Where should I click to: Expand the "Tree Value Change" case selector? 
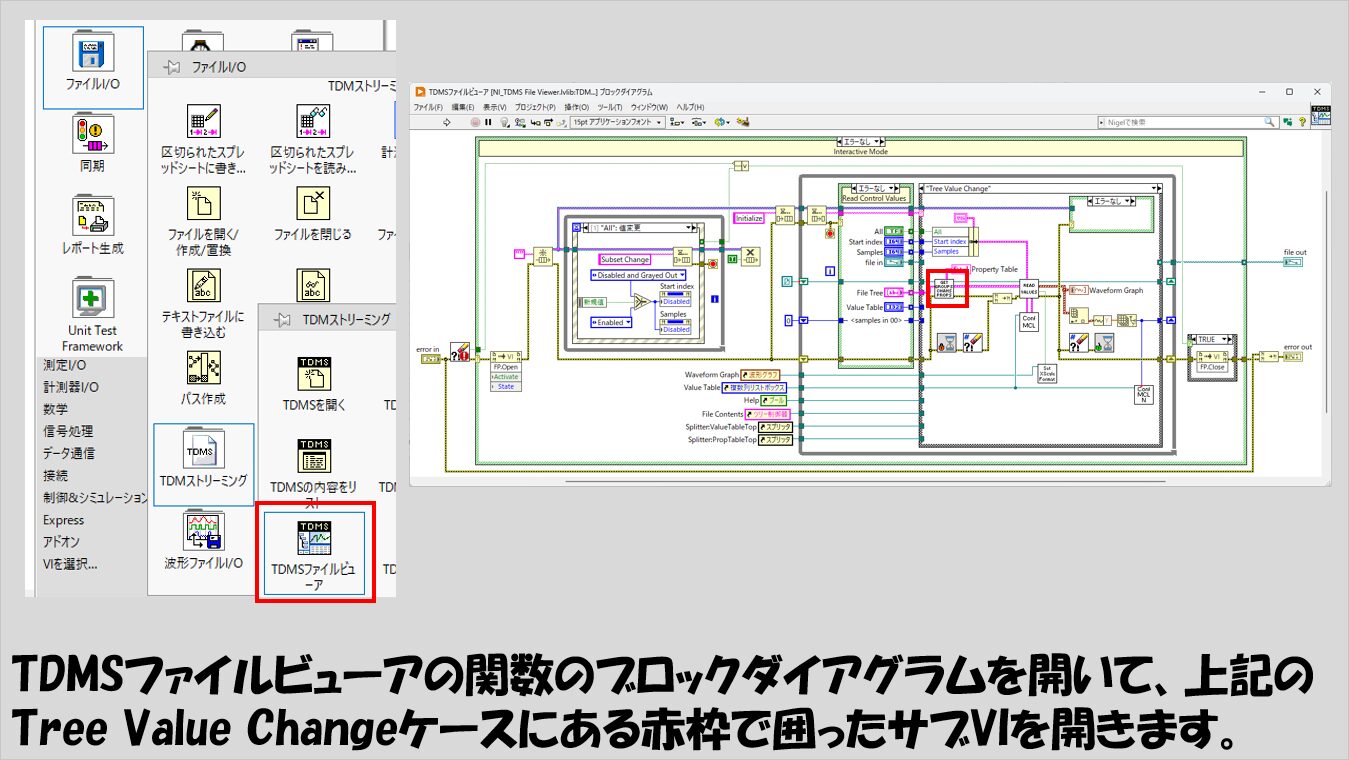pos(1155,188)
